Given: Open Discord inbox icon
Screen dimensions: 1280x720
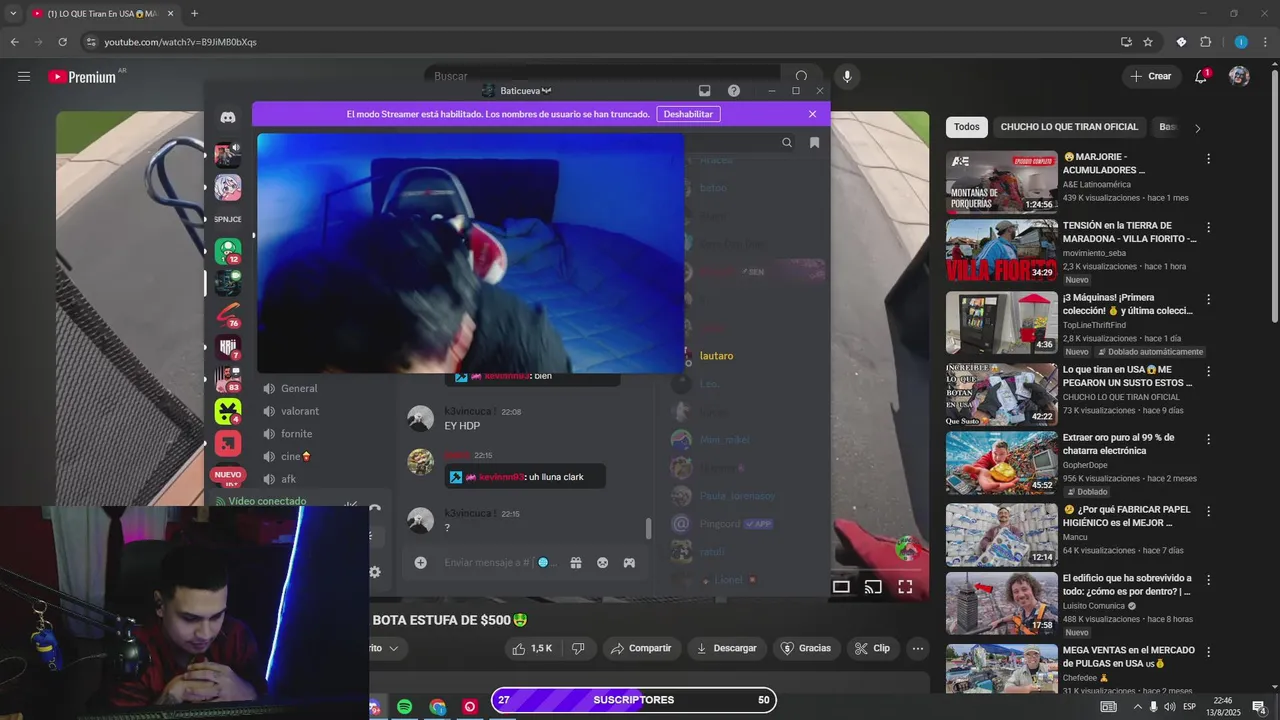Looking at the screenshot, I should click(x=704, y=91).
